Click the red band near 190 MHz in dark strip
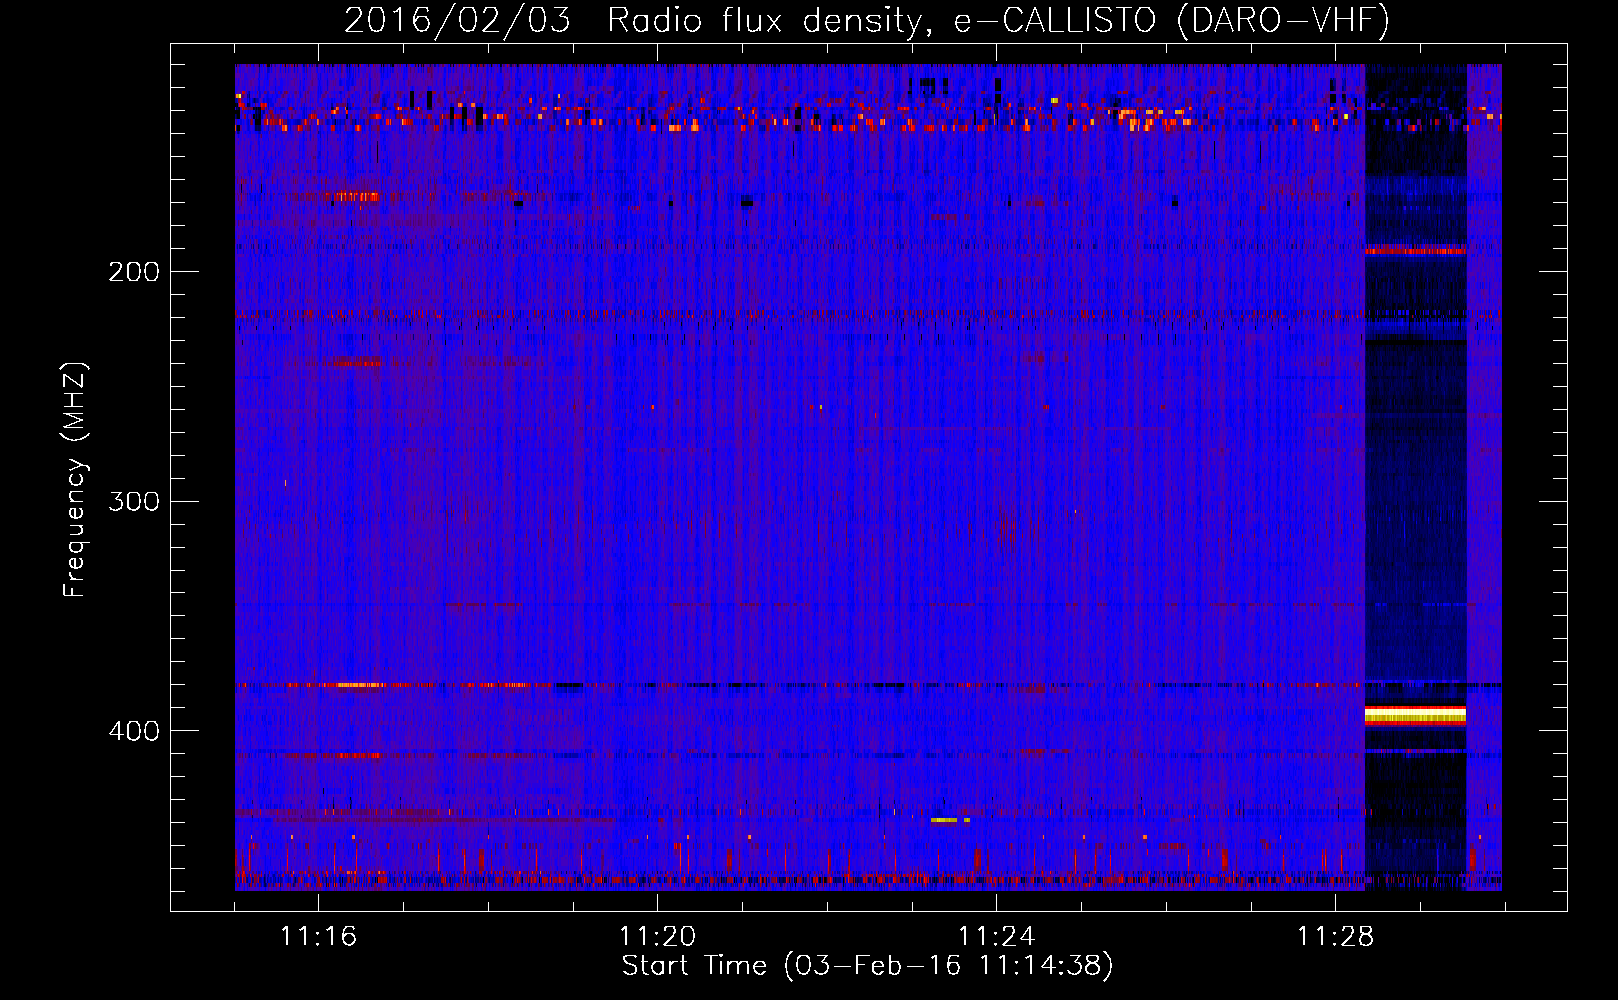The image size is (1618, 1000). coord(1415,251)
